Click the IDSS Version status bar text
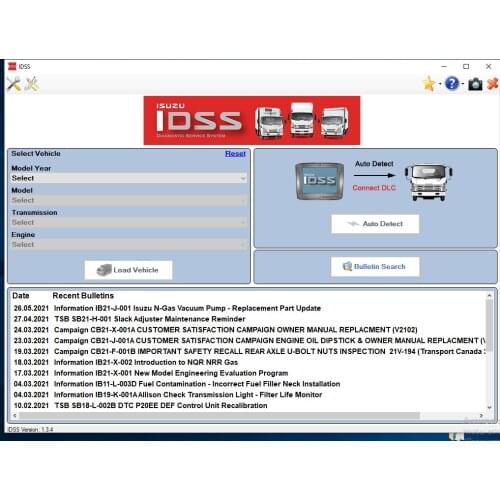 pyautogui.click(x=31, y=429)
